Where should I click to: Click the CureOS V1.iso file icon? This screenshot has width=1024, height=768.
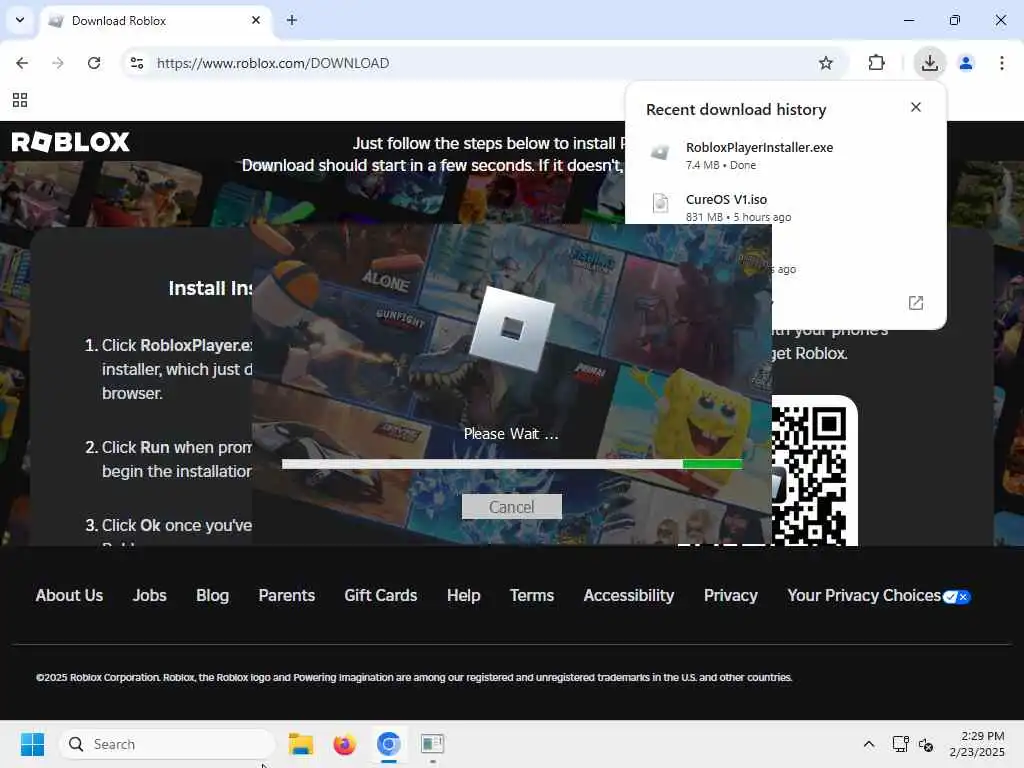(x=660, y=203)
